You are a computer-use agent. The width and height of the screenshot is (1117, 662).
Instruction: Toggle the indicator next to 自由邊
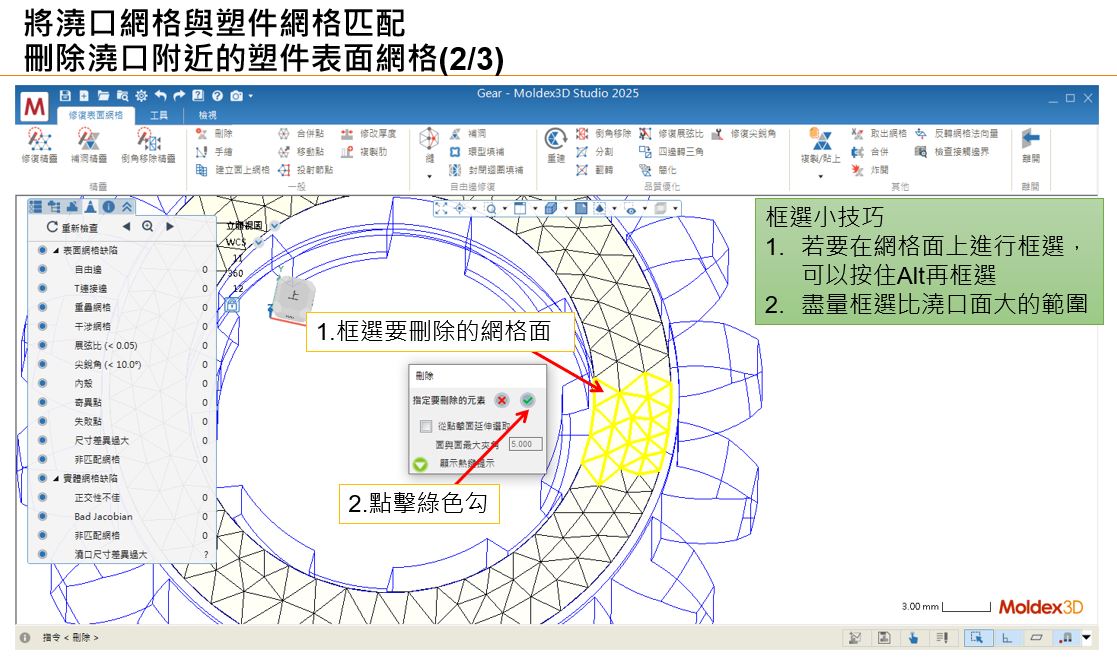tap(43, 269)
